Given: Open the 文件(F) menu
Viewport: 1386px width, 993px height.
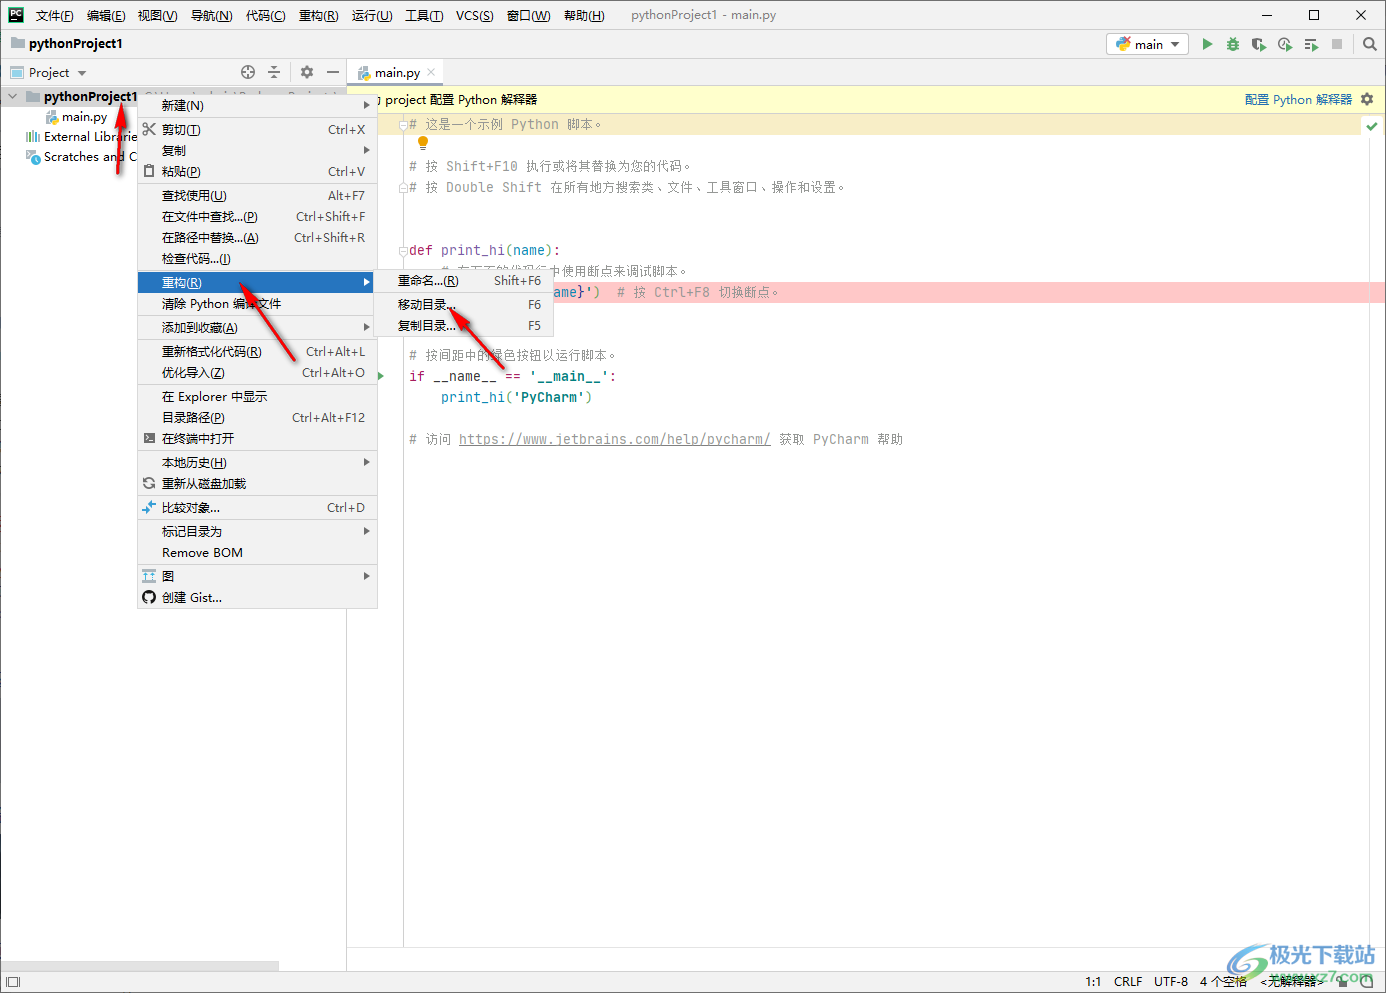Looking at the screenshot, I should tap(54, 15).
